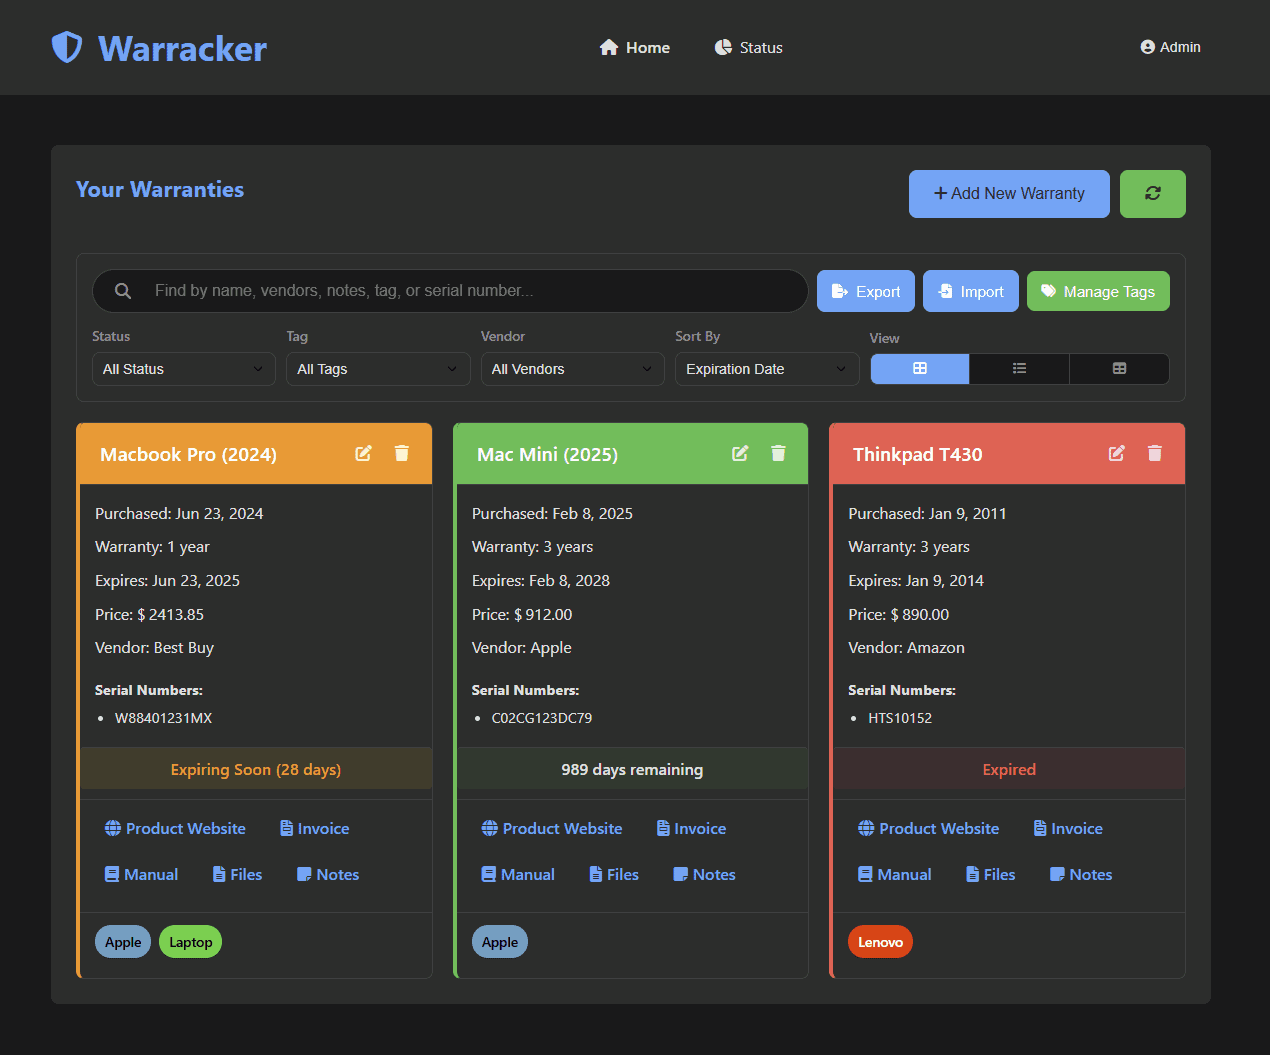Click Add New Warranty button
The image size is (1270, 1055).
point(1009,193)
